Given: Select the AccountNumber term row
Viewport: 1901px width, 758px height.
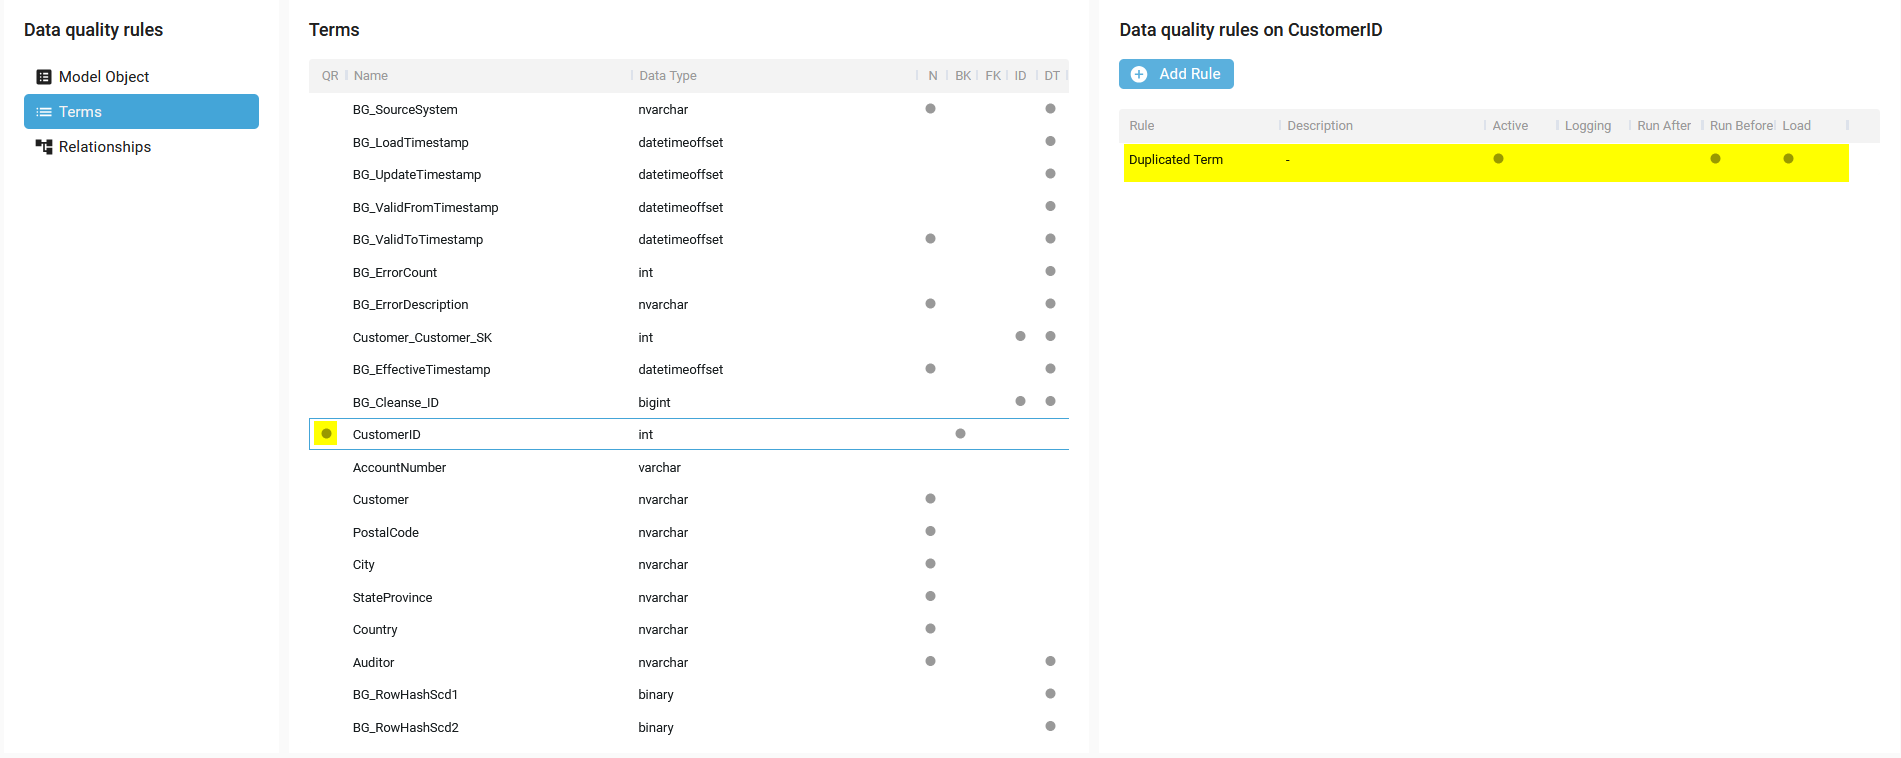Looking at the screenshot, I should 400,468.
